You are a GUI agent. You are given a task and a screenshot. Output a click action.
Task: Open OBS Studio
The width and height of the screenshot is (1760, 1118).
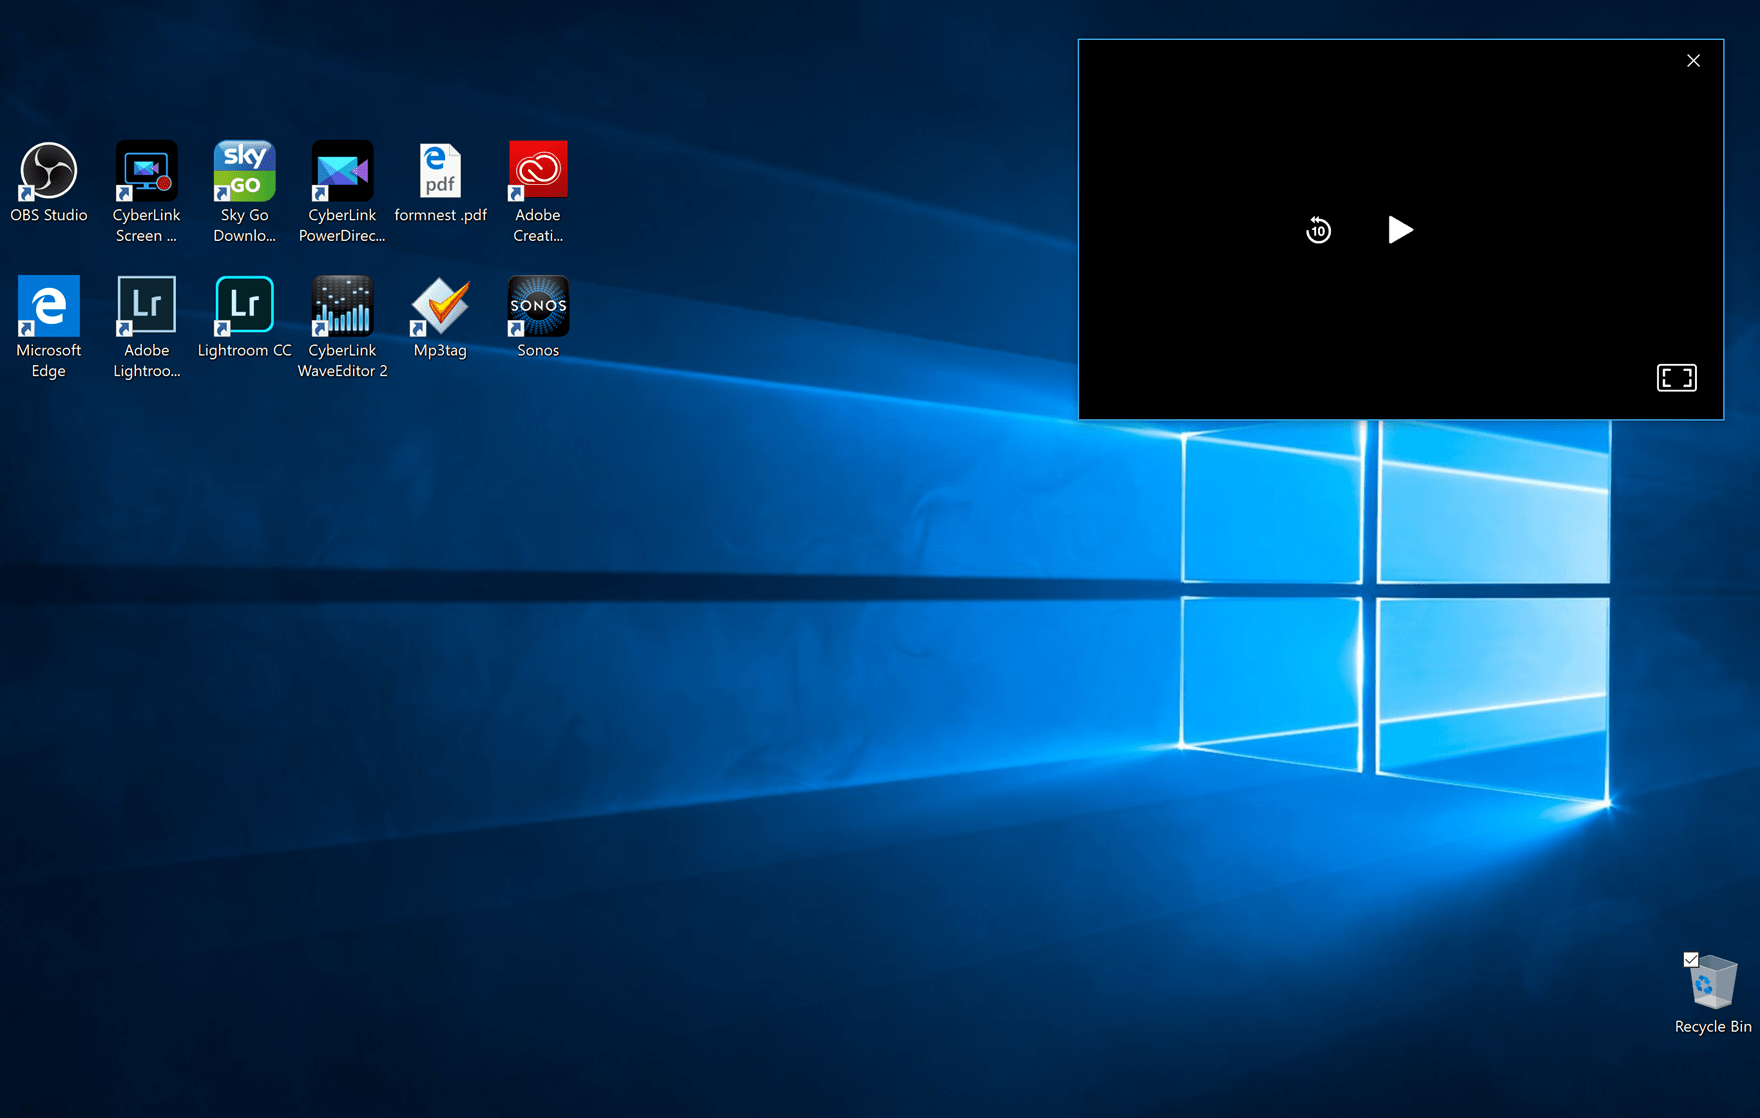click(x=47, y=170)
